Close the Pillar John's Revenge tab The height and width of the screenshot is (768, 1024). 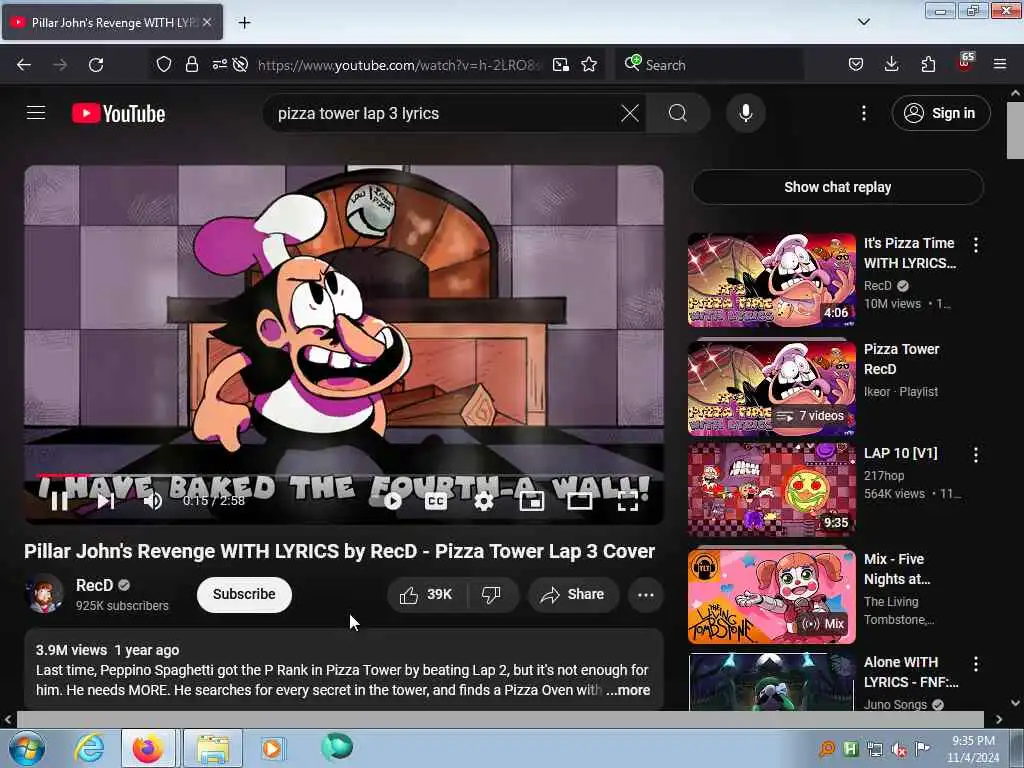pyautogui.click(x=207, y=22)
